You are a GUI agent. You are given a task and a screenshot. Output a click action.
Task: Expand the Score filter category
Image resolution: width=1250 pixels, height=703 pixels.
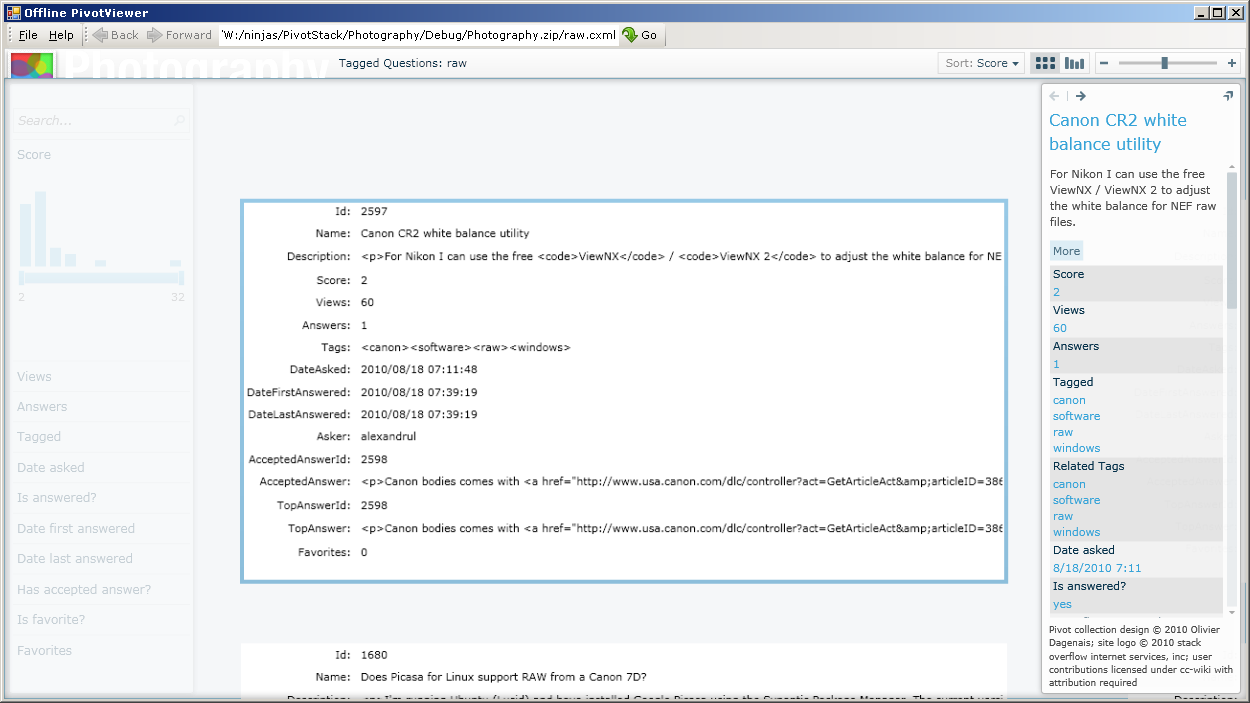(x=34, y=155)
